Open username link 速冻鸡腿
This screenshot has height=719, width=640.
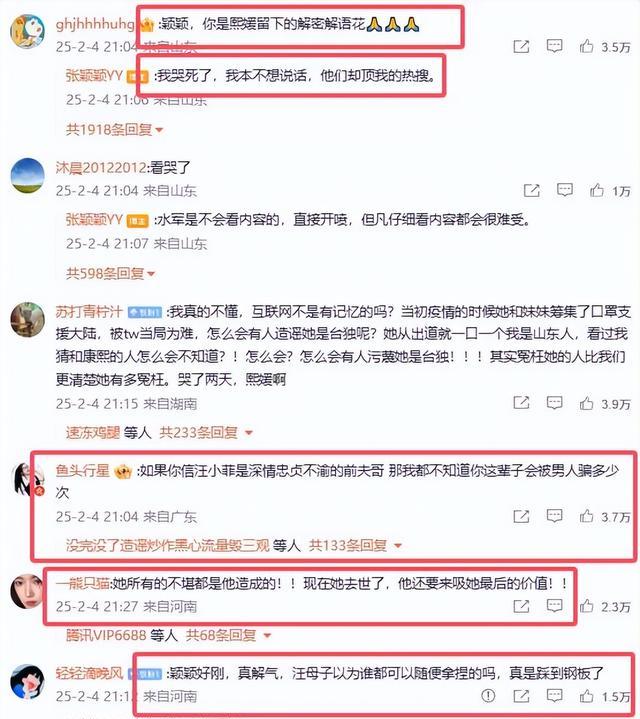[93, 432]
